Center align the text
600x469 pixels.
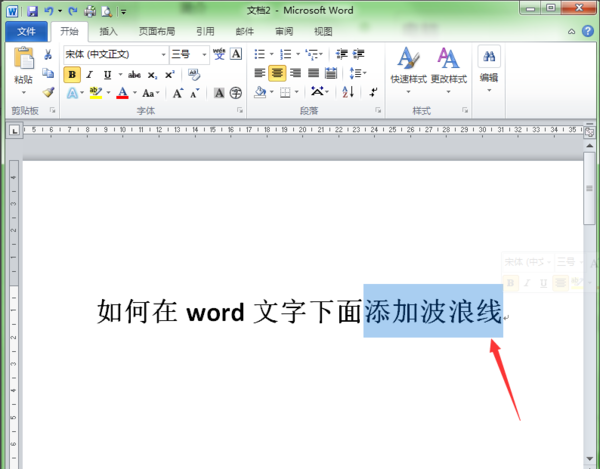pyautogui.click(x=277, y=73)
